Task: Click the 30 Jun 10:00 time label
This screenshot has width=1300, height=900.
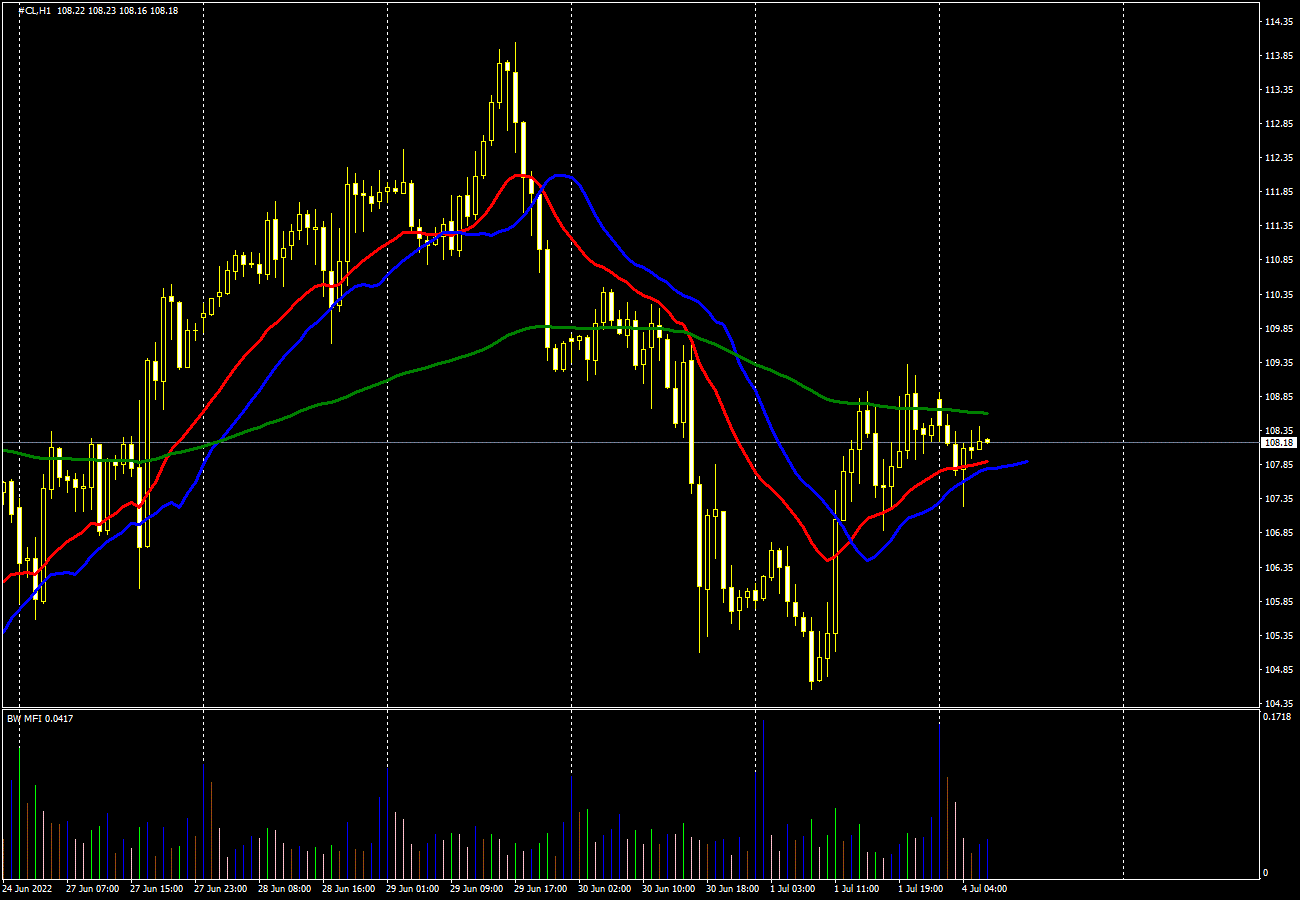Action: click(668, 888)
